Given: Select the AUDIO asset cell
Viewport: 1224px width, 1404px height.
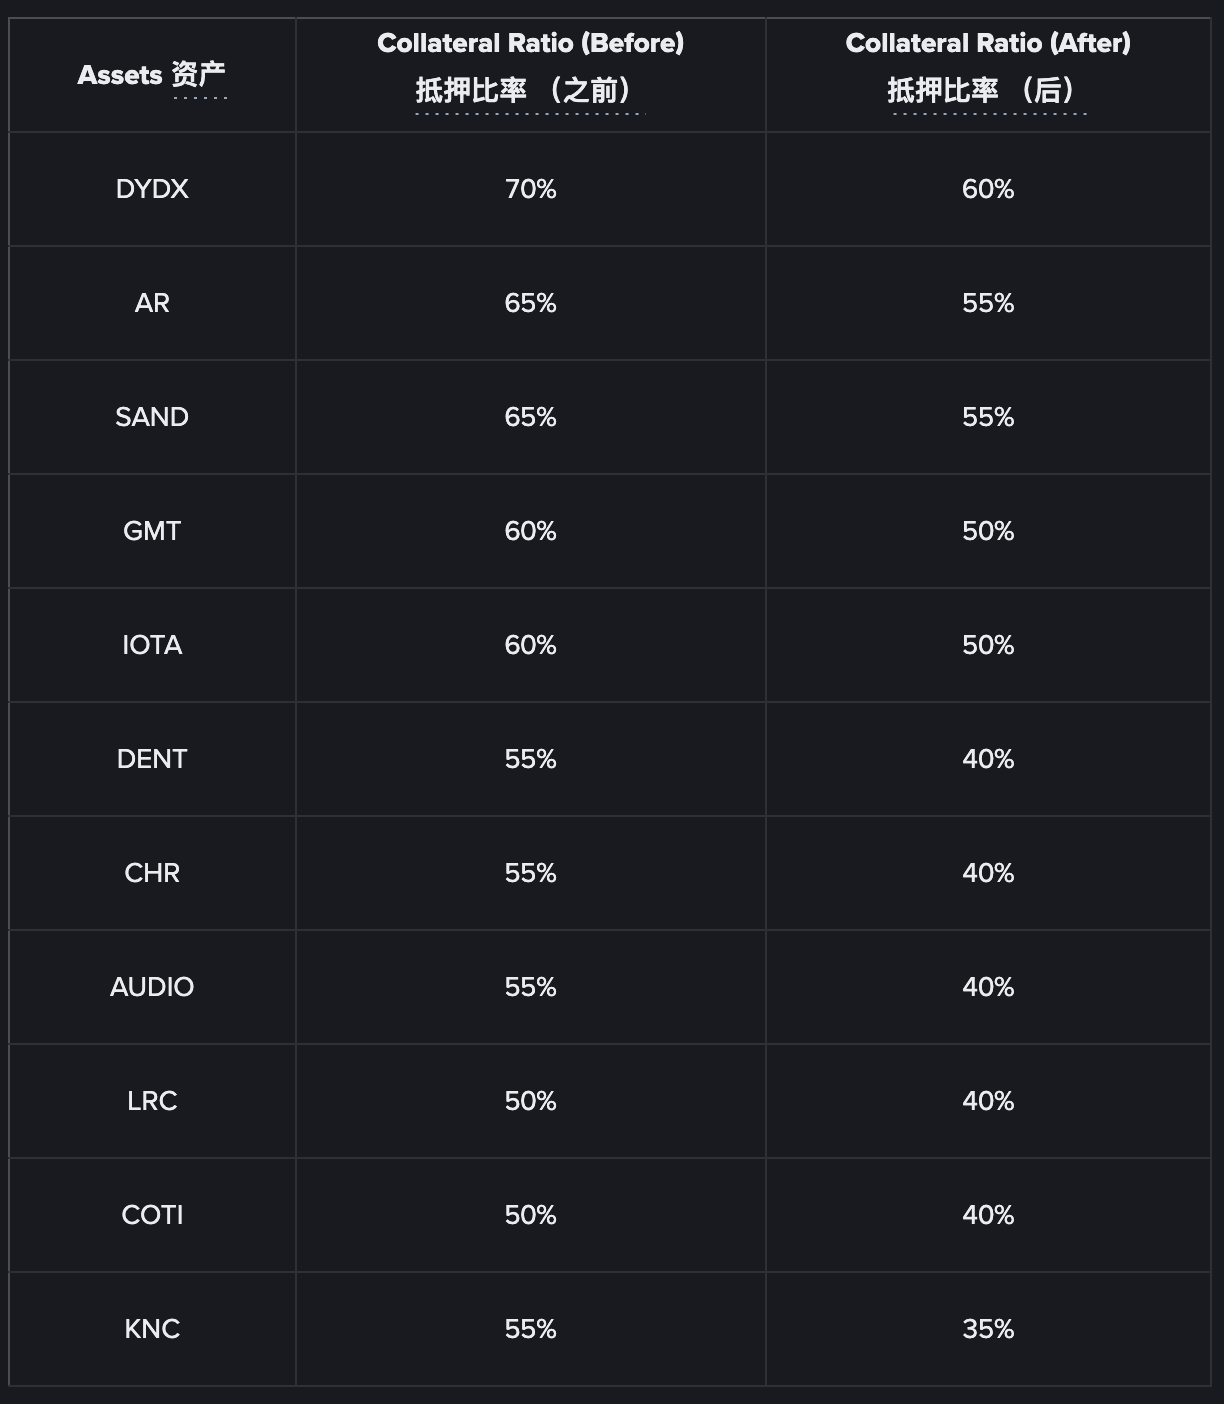Looking at the screenshot, I should [x=152, y=987].
